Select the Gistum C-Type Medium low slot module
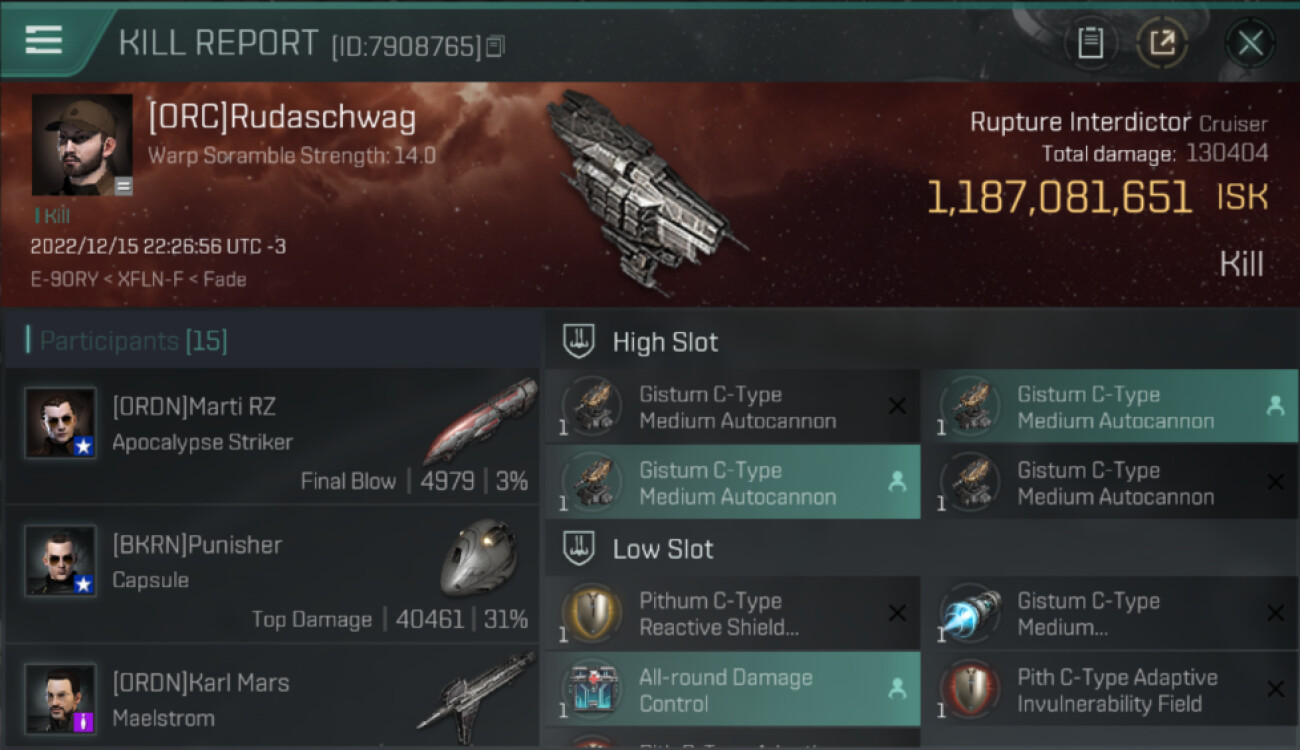1300x750 pixels. pos(1111,614)
